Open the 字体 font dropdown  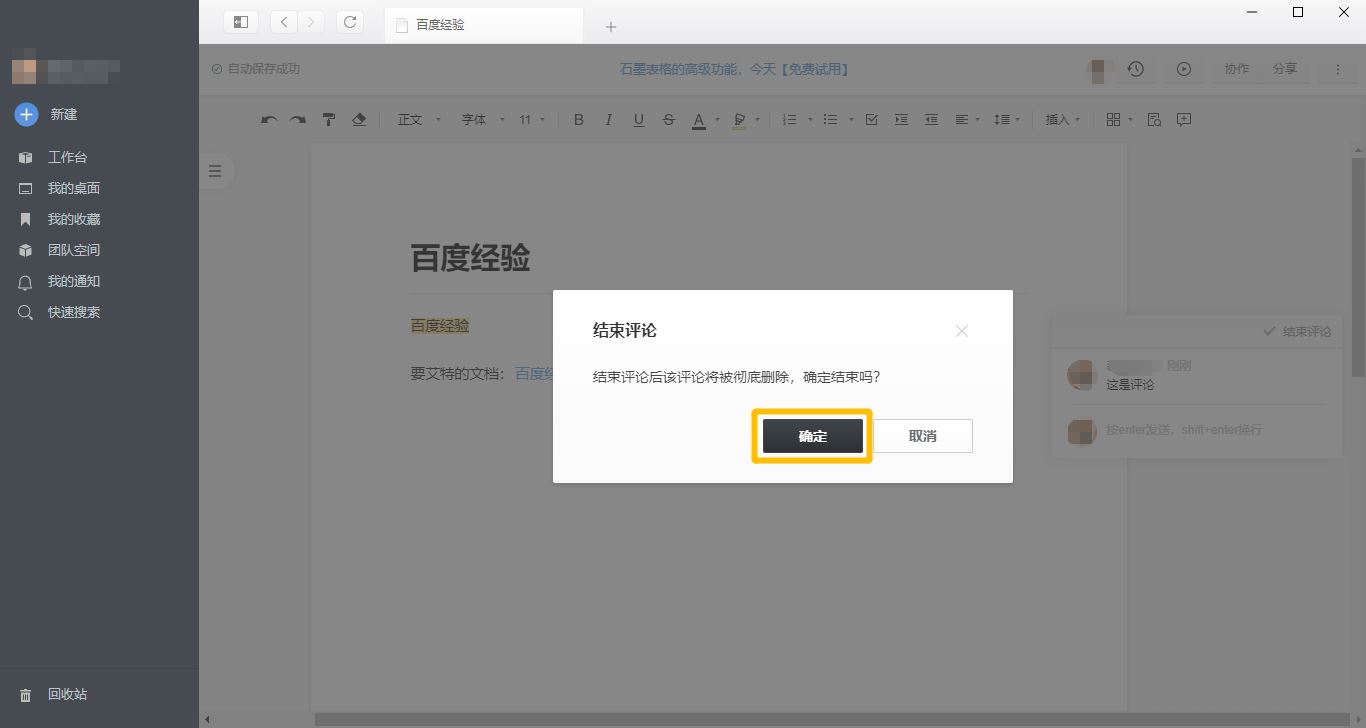[x=483, y=120]
